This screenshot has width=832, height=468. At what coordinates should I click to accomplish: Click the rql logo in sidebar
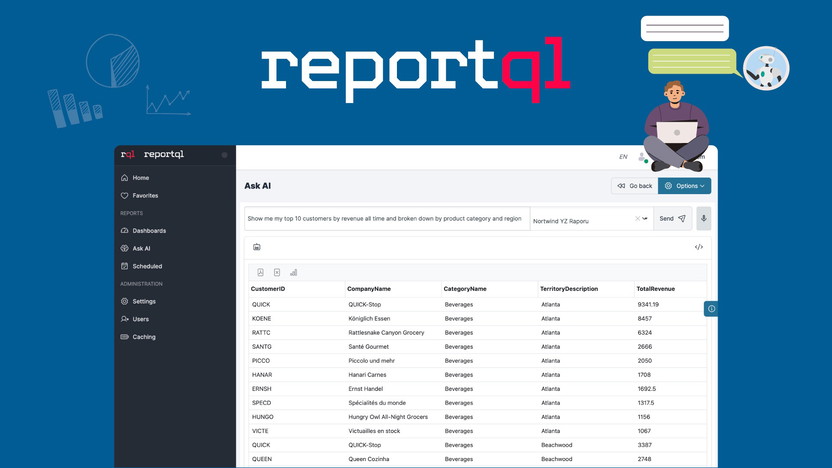point(128,155)
